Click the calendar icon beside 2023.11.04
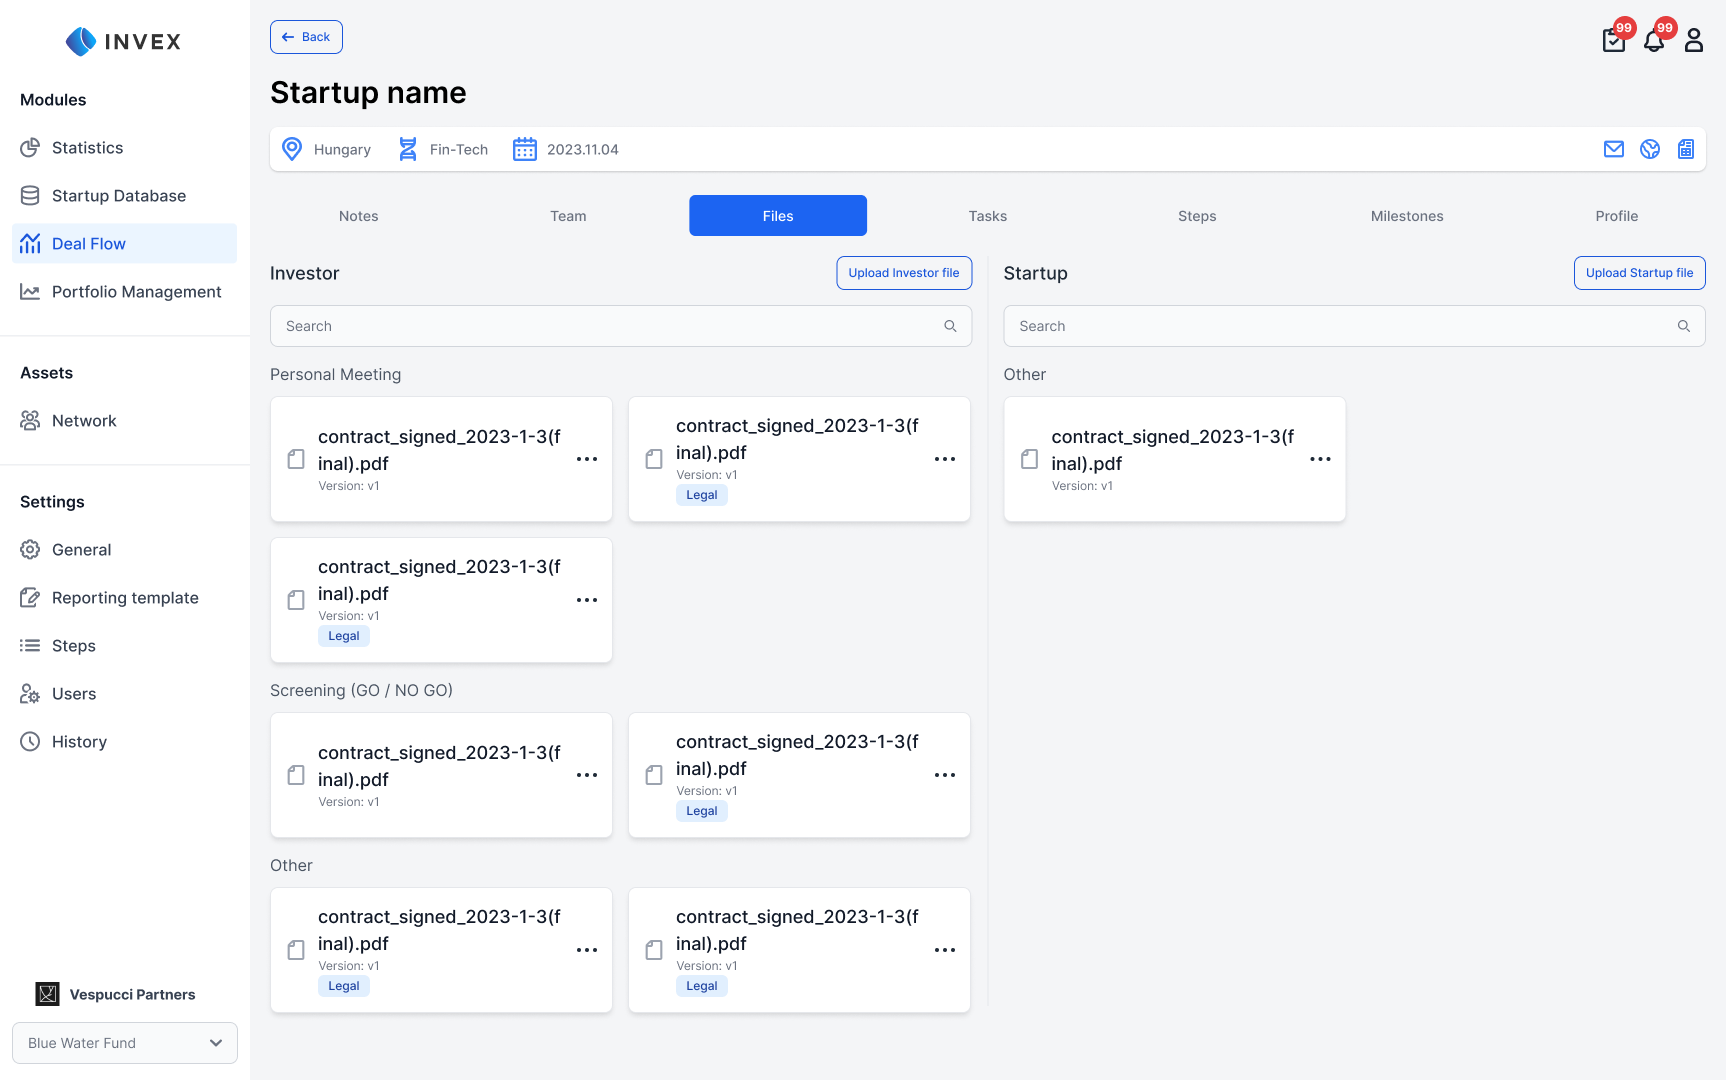 (524, 149)
